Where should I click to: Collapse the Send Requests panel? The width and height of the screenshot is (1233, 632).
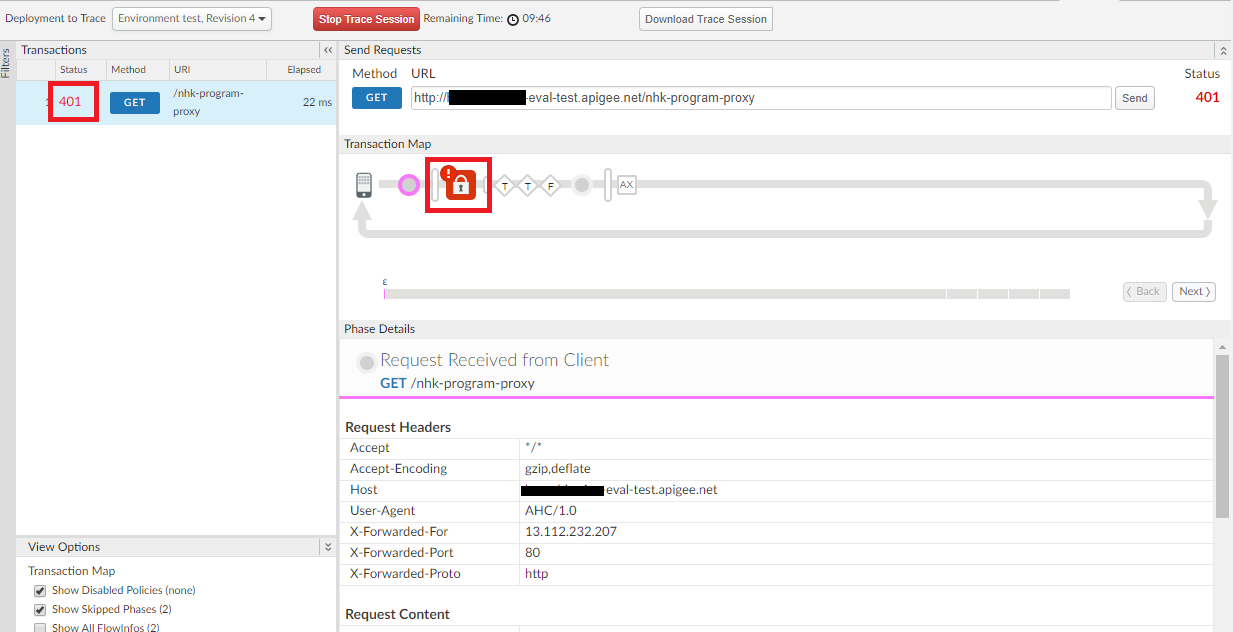pos(1223,50)
